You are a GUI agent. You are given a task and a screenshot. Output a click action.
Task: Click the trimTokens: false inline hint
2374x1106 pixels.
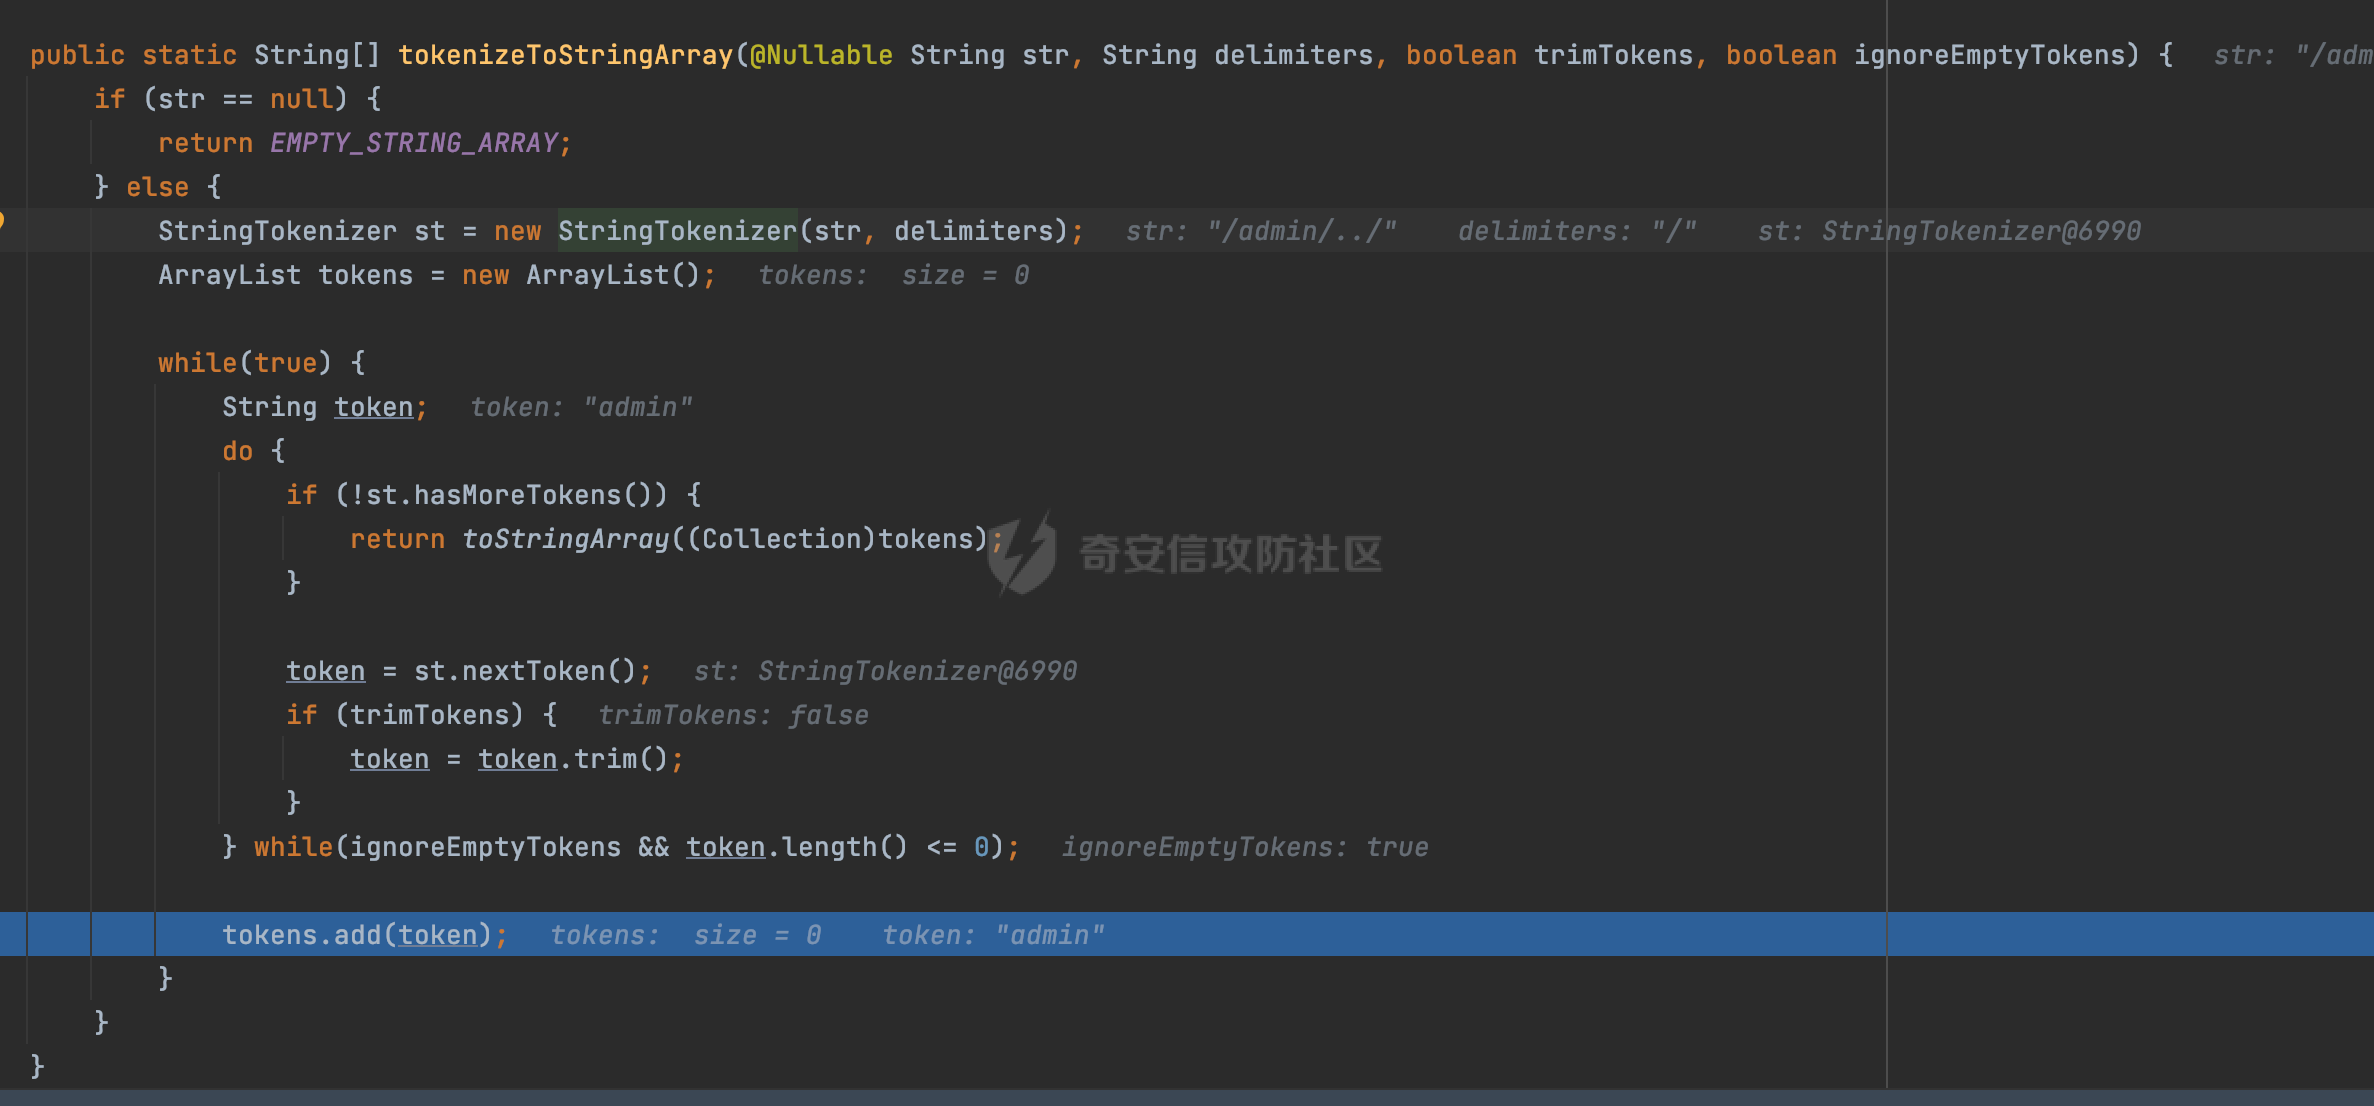pyautogui.click(x=733, y=715)
